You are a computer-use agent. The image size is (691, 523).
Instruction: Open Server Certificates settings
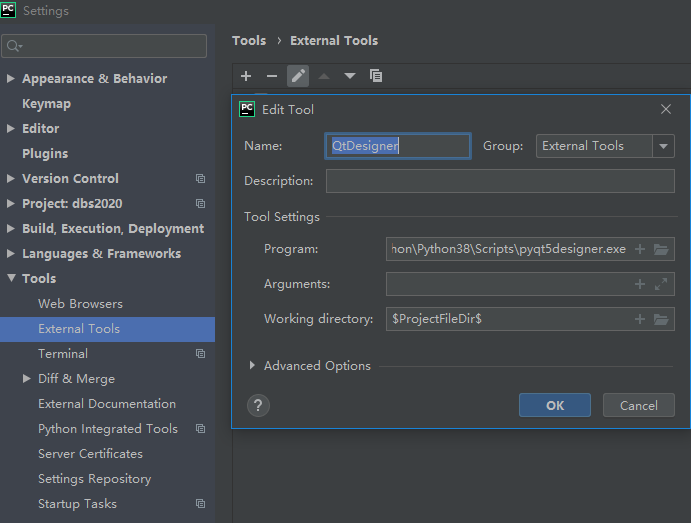(90, 454)
